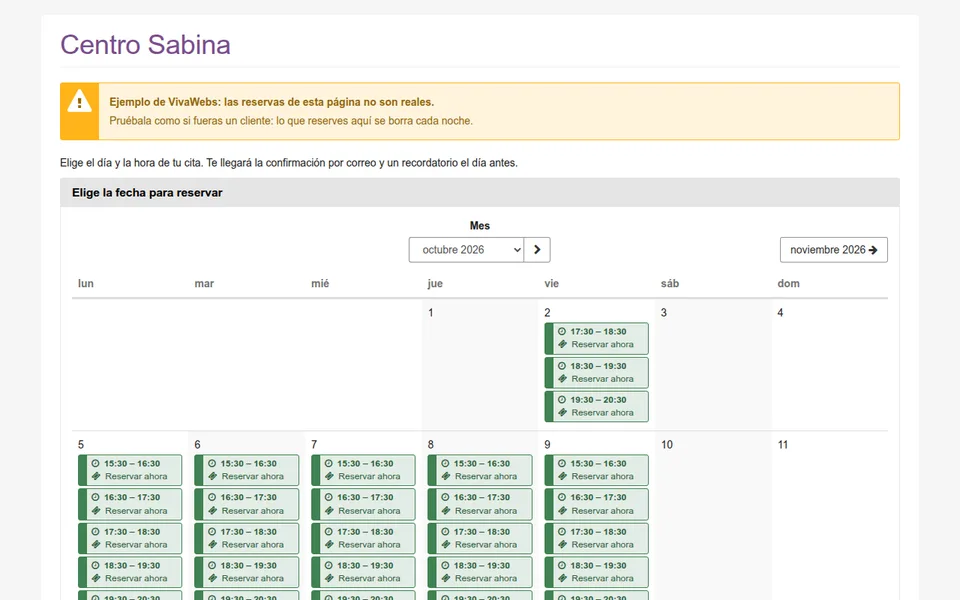Click day number 3 in the calendar
Image resolution: width=960 pixels, height=600 pixels.
click(664, 313)
